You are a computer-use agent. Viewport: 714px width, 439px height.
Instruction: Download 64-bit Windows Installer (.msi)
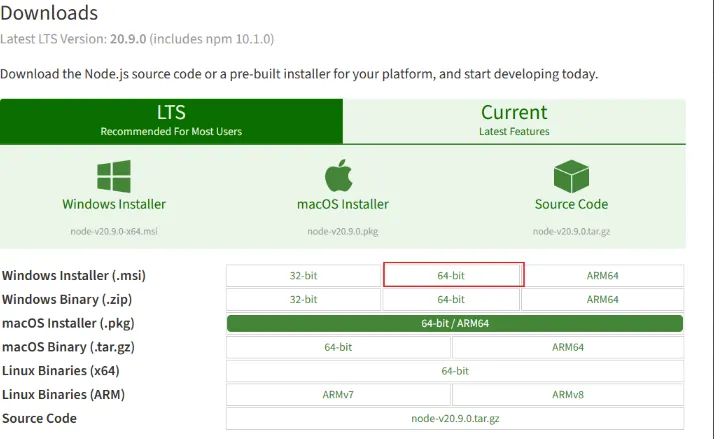click(453, 275)
